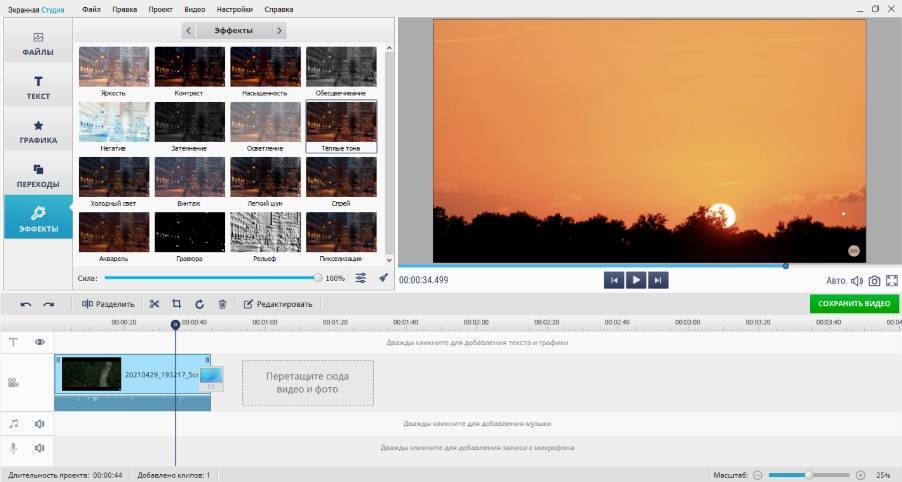
Task: Take a snapshot with the camera icon
Action: (874, 281)
